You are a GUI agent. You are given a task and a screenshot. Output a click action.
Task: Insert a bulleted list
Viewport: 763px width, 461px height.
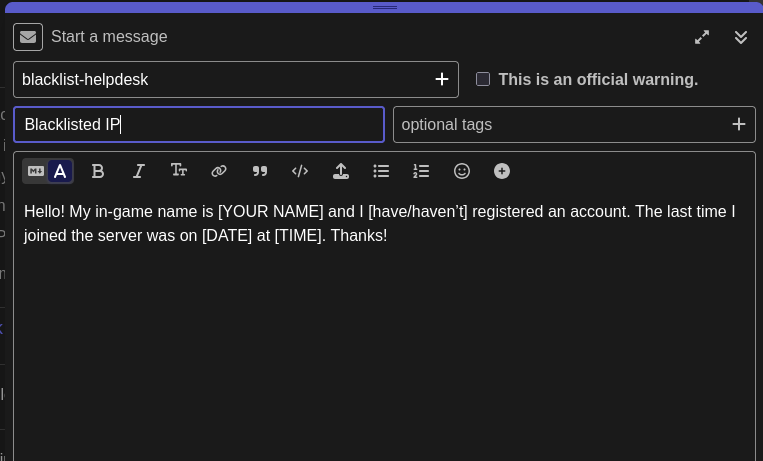tap(381, 171)
